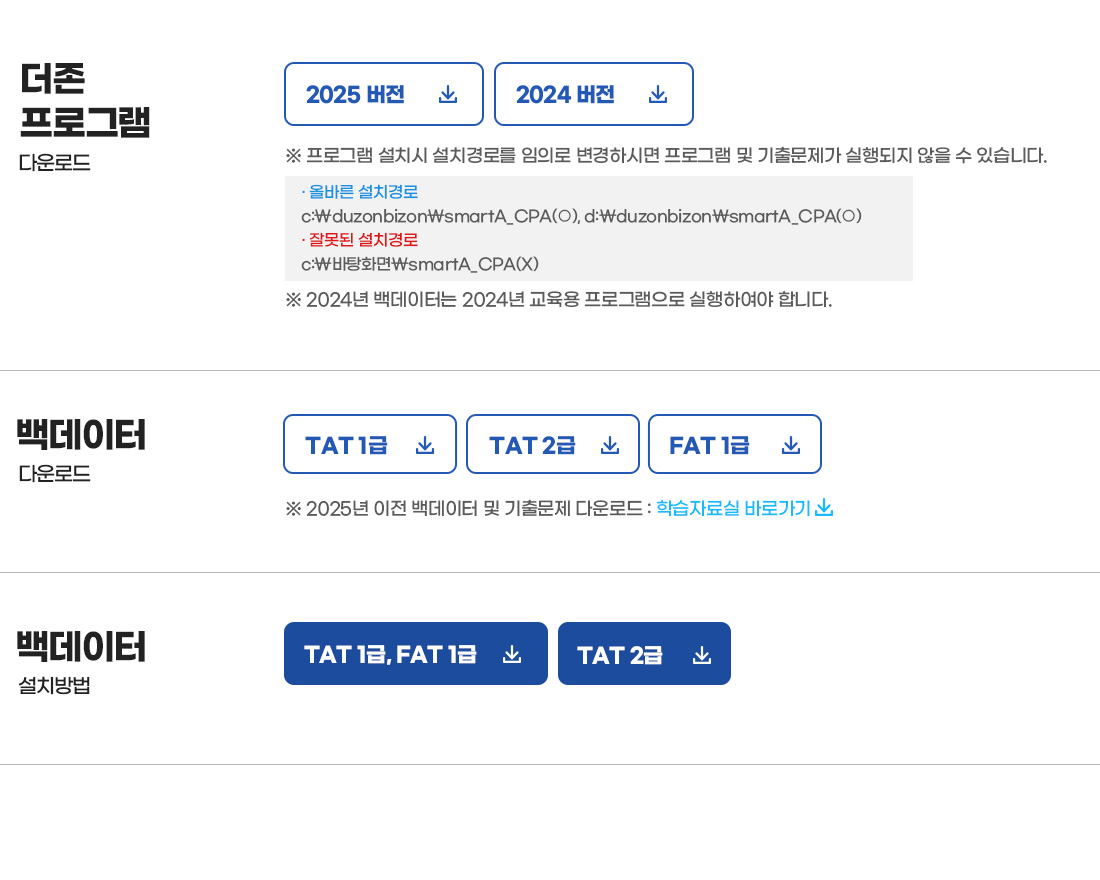Click the download icon in the 2025 버전 button
This screenshot has width=1100, height=880.
(x=448, y=94)
